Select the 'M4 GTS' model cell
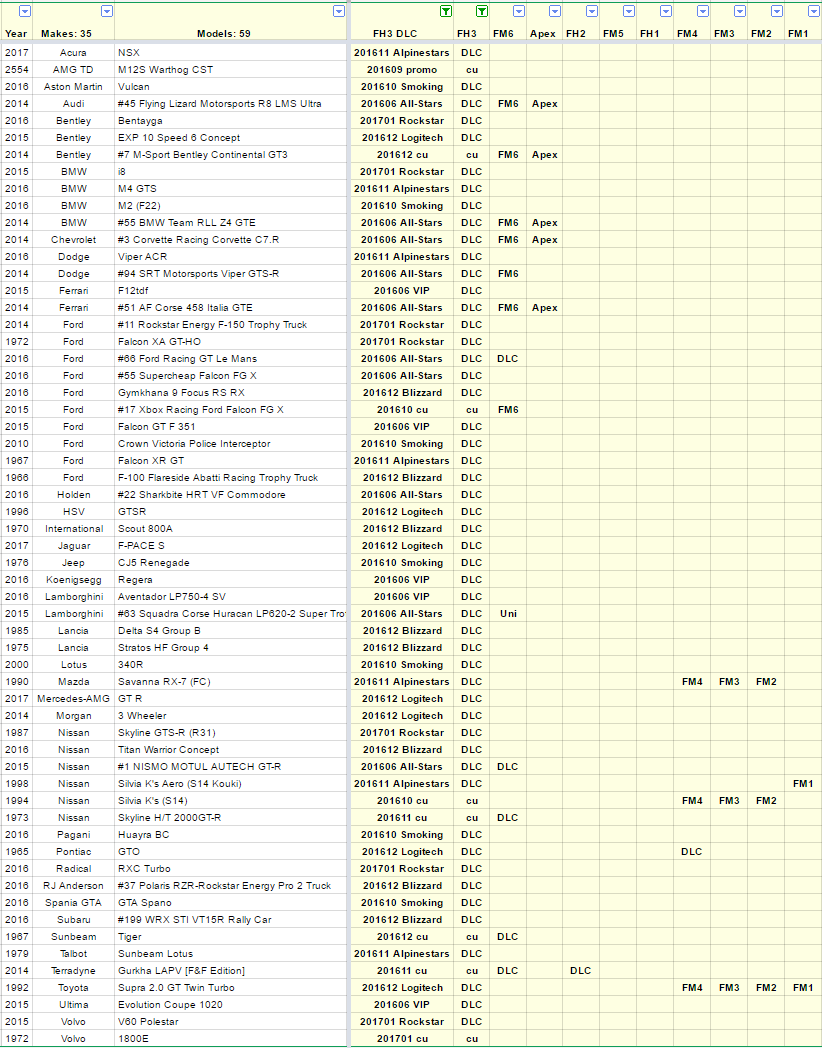822x1048 pixels. click(231, 188)
